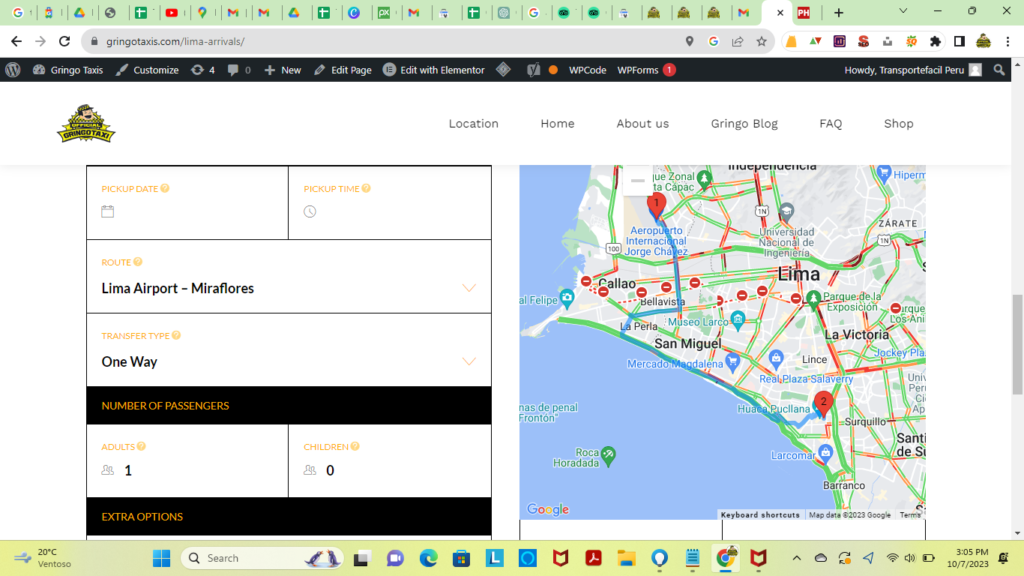
Task: Bookmark this page with the star icon
Action: click(761, 41)
